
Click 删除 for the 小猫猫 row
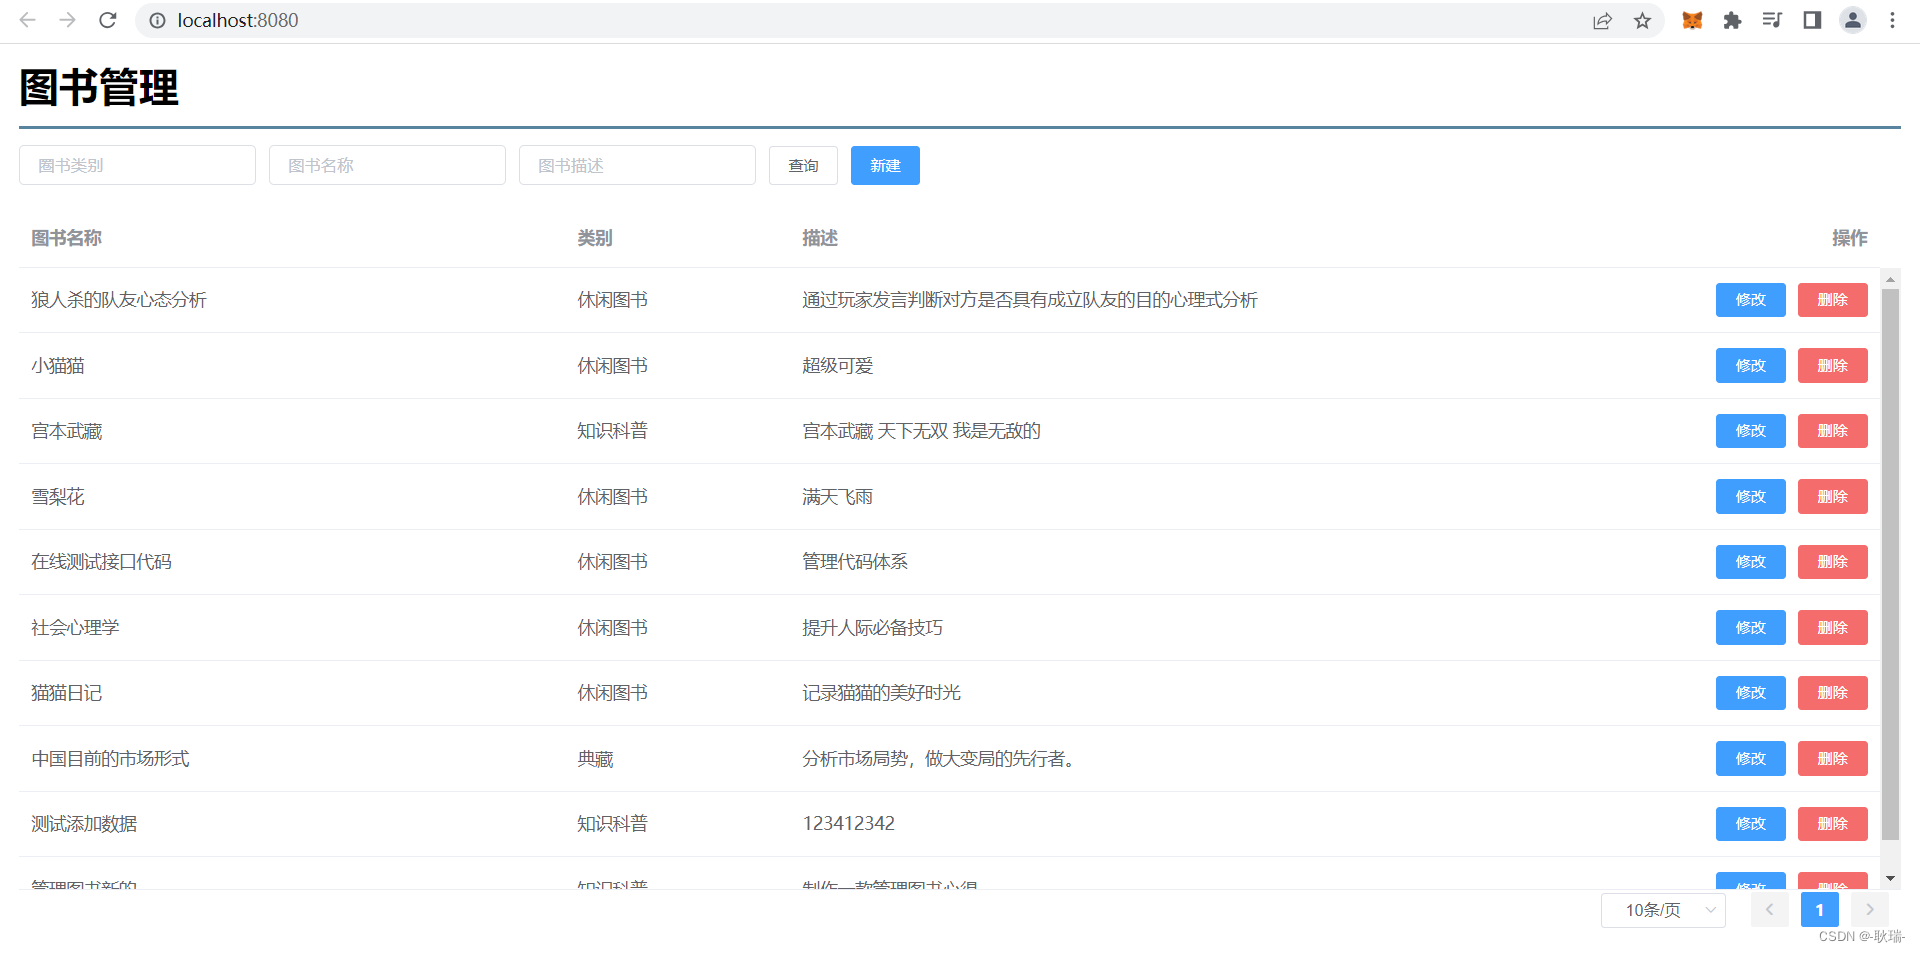point(1832,365)
